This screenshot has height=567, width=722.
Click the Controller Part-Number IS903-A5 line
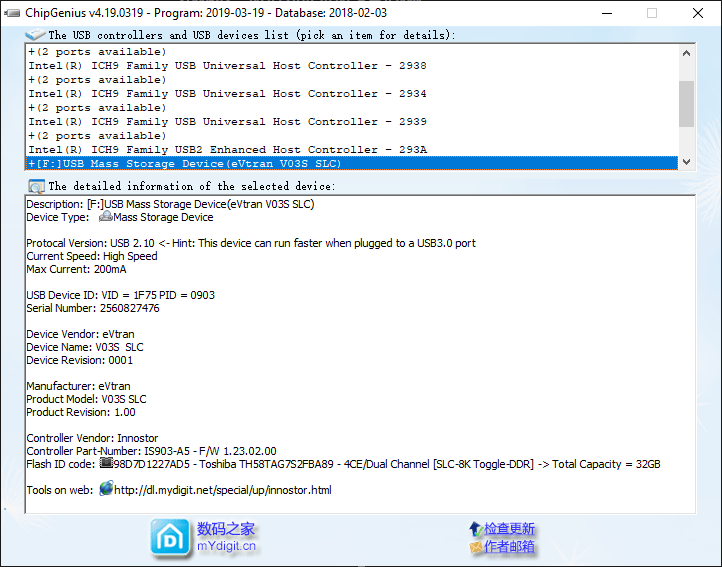151,451
